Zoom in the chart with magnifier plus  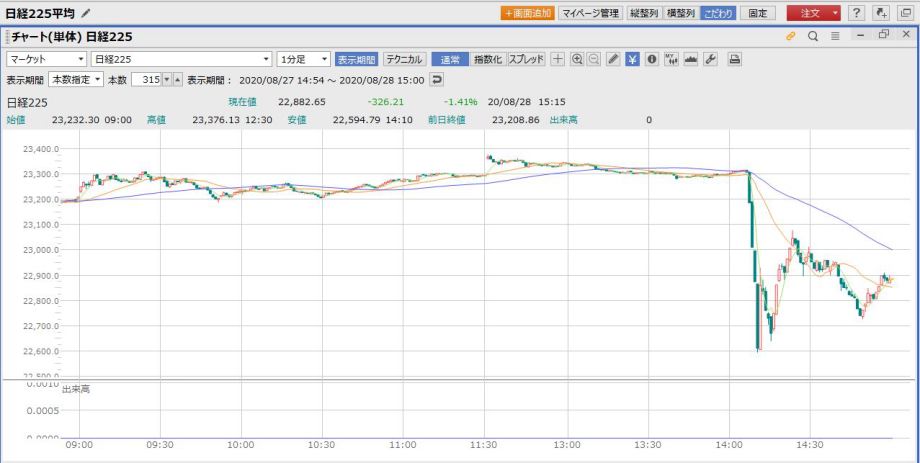577,59
